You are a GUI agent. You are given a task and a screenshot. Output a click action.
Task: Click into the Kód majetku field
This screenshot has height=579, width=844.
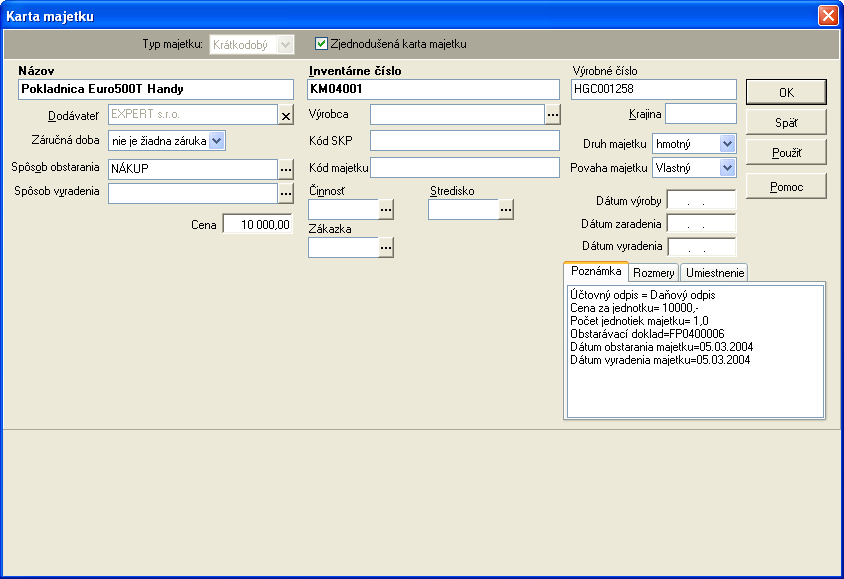pos(465,167)
